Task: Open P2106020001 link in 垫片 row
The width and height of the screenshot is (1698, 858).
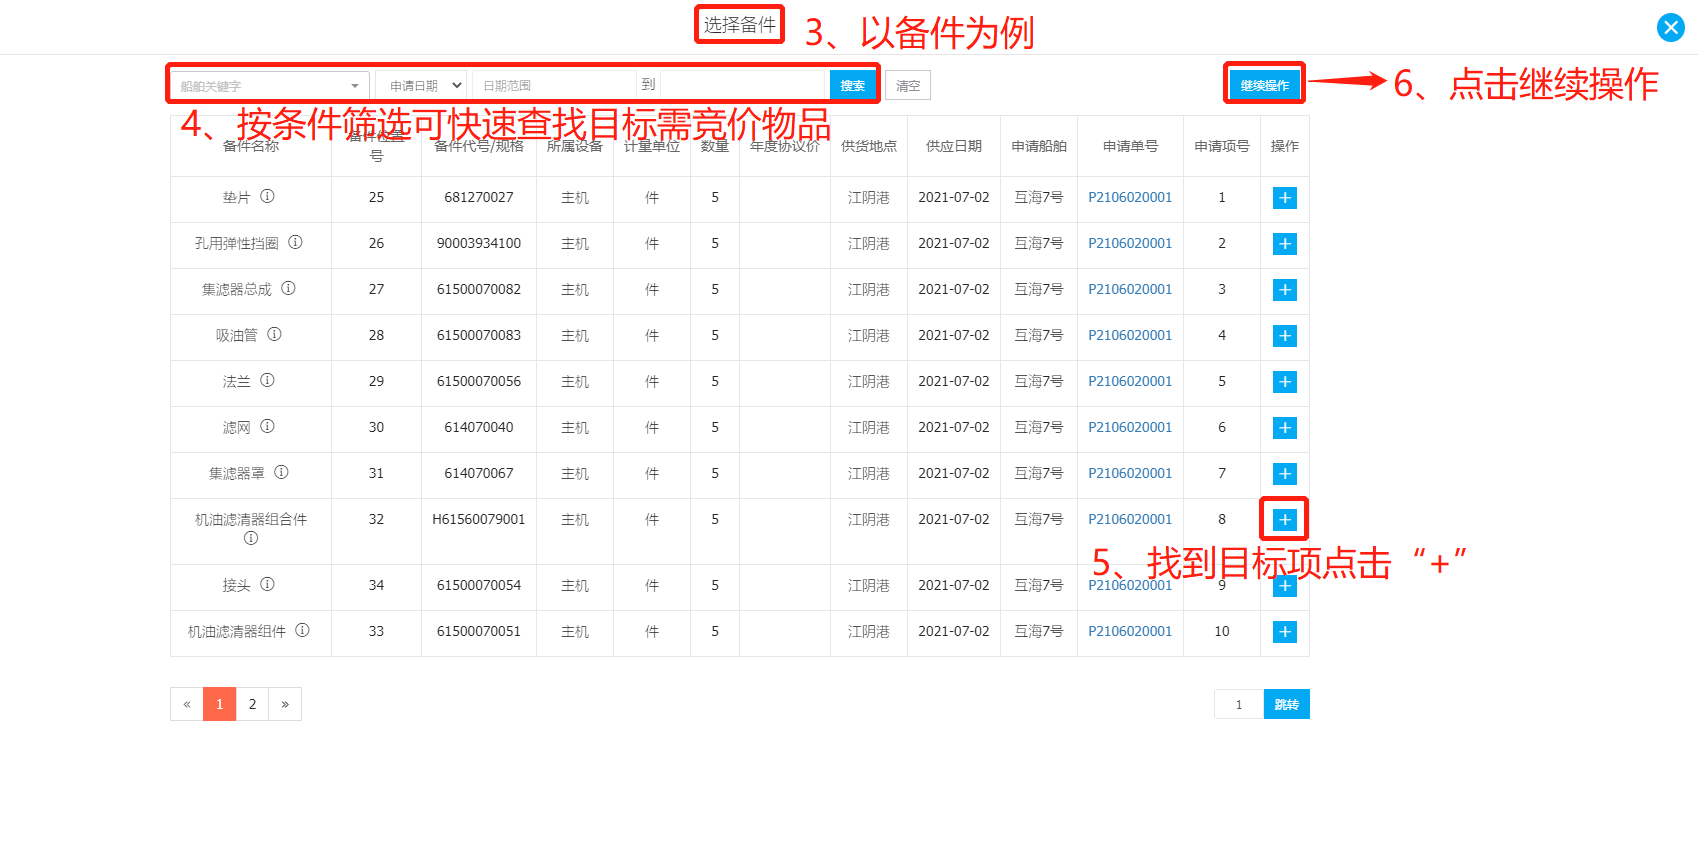Action: coord(1130,198)
